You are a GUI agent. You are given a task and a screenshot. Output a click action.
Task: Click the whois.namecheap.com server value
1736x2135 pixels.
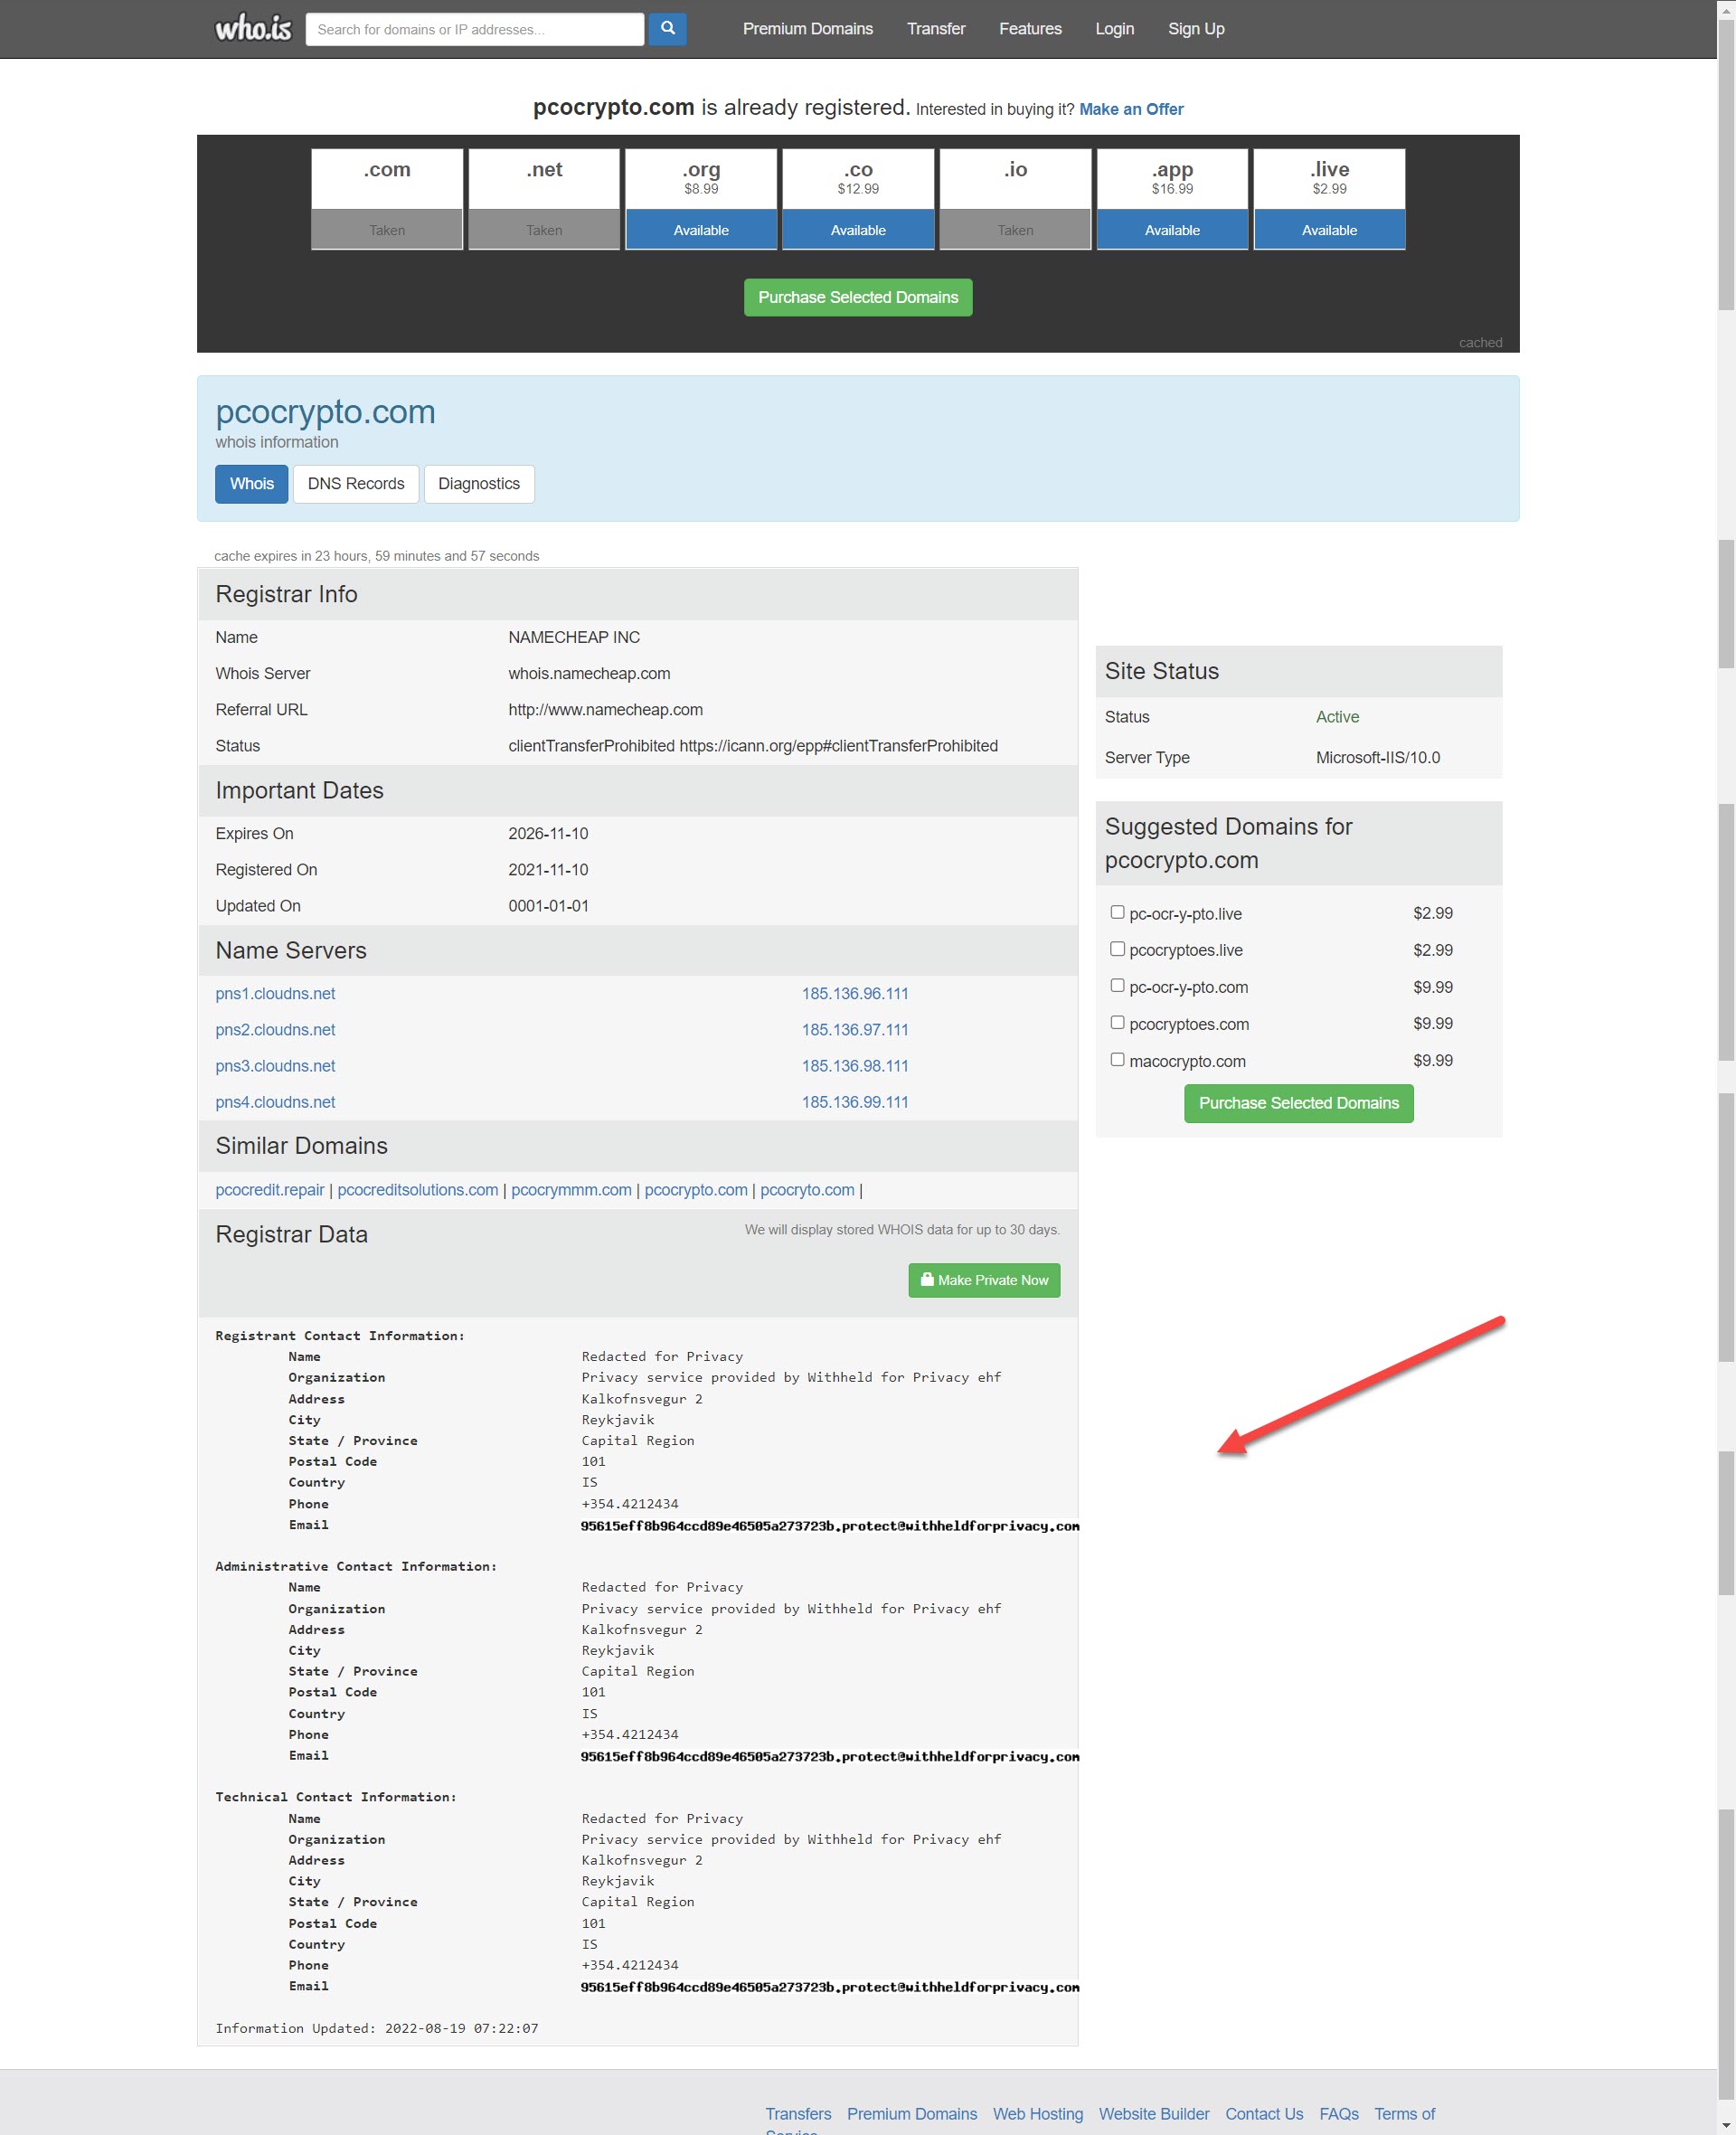pos(589,674)
